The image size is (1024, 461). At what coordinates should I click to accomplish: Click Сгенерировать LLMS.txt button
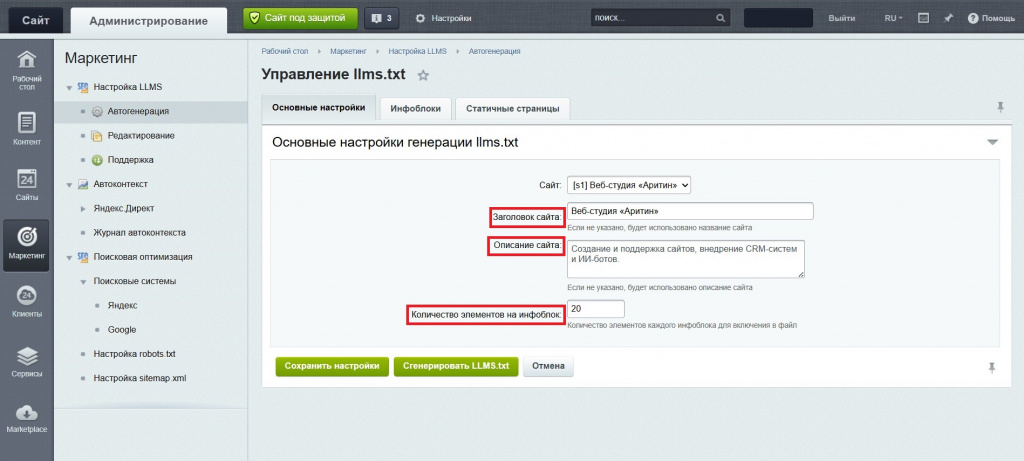pos(456,366)
